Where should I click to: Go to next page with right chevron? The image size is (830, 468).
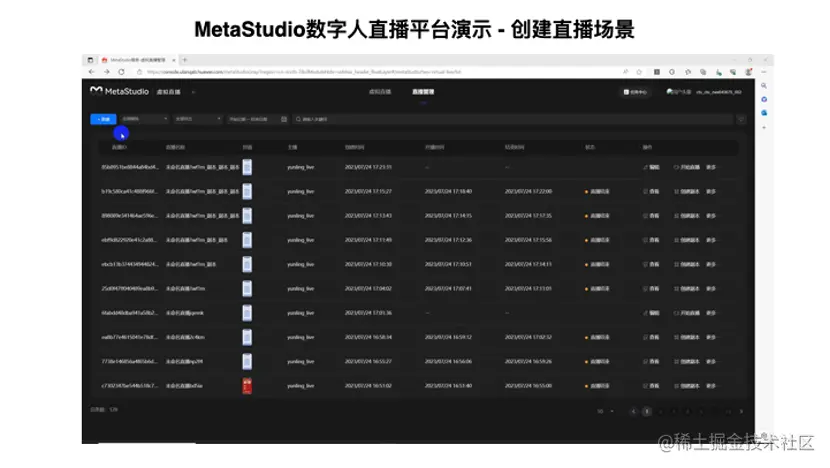[741, 411]
